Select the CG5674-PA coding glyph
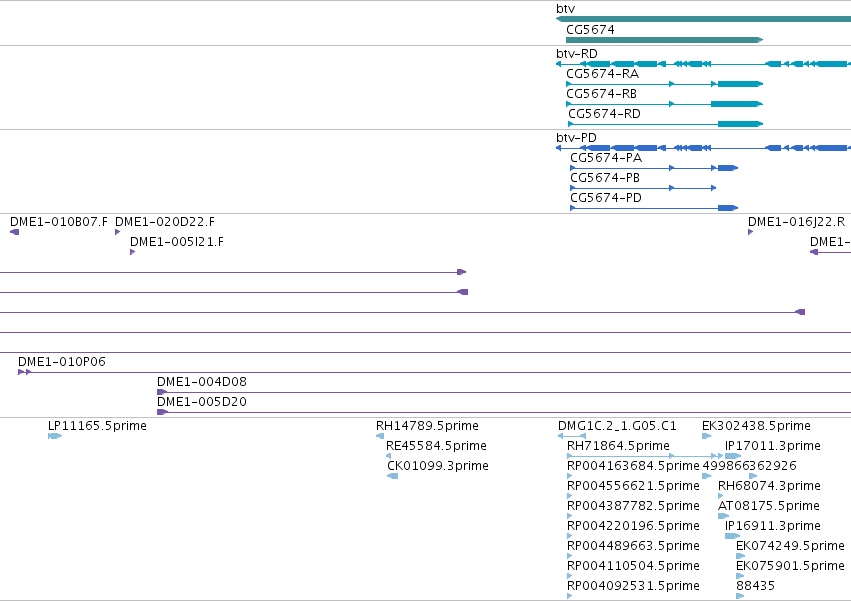 click(654, 168)
